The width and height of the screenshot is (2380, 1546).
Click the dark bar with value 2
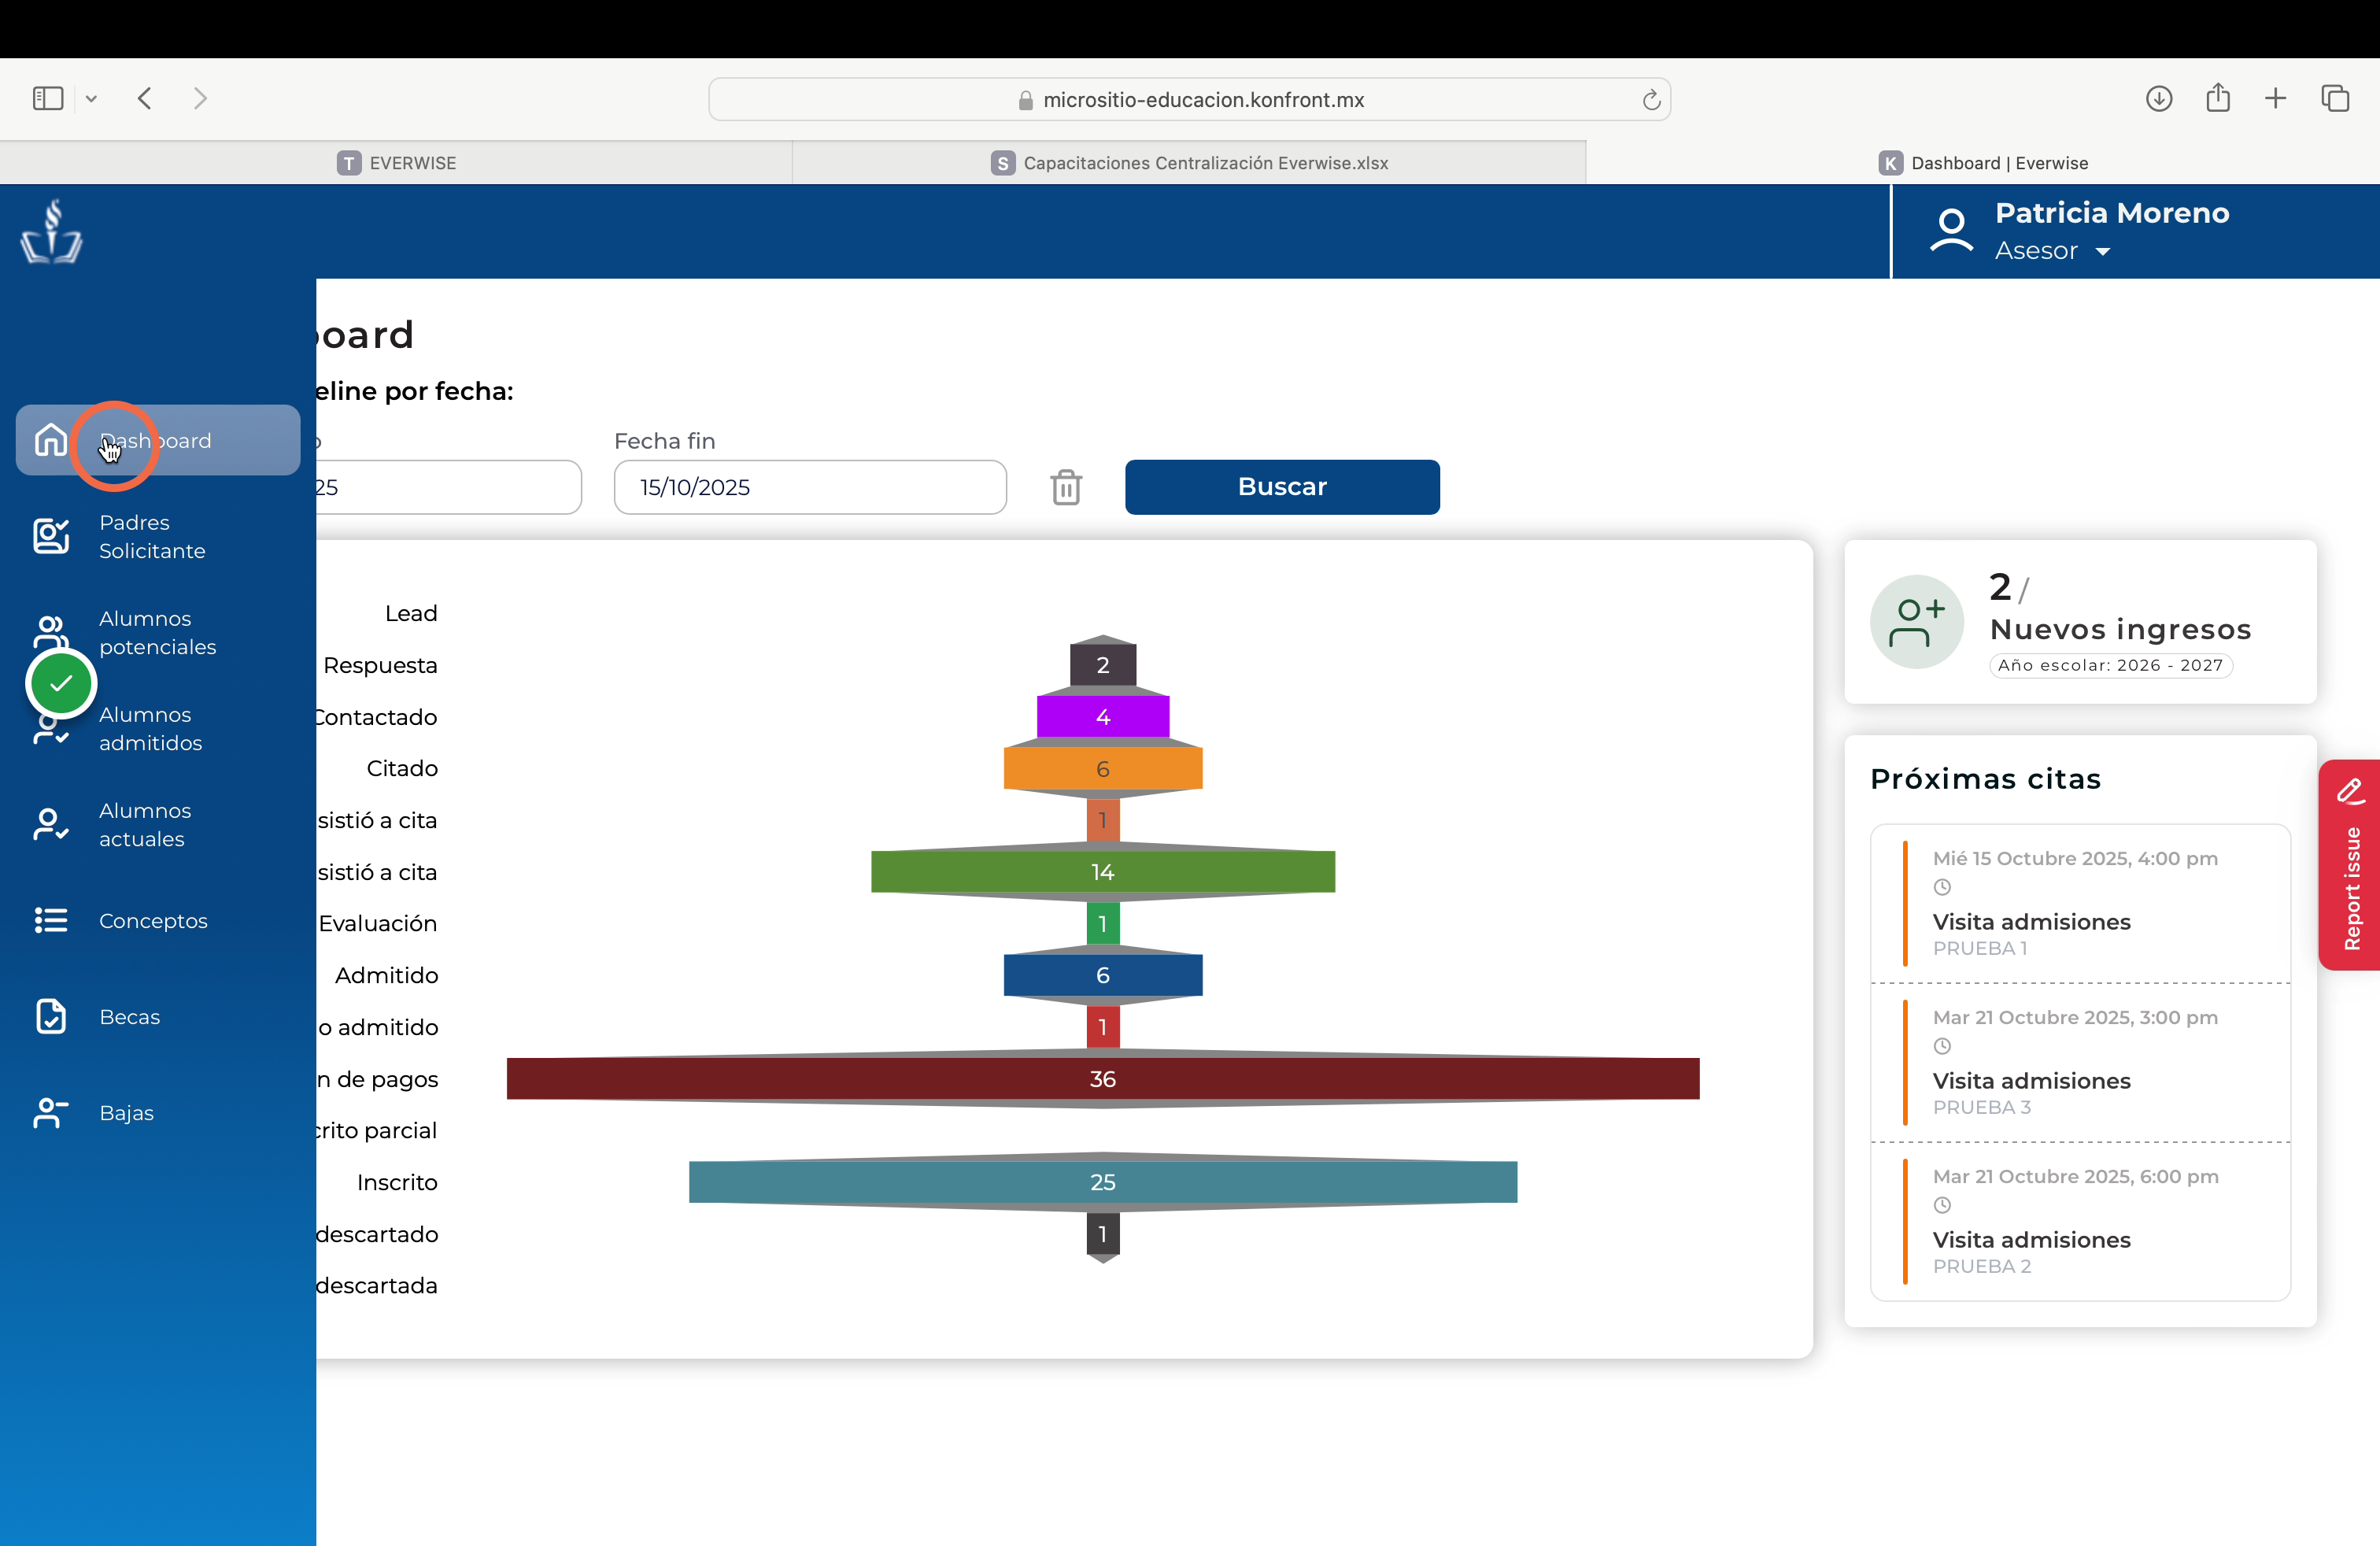pyautogui.click(x=1103, y=665)
